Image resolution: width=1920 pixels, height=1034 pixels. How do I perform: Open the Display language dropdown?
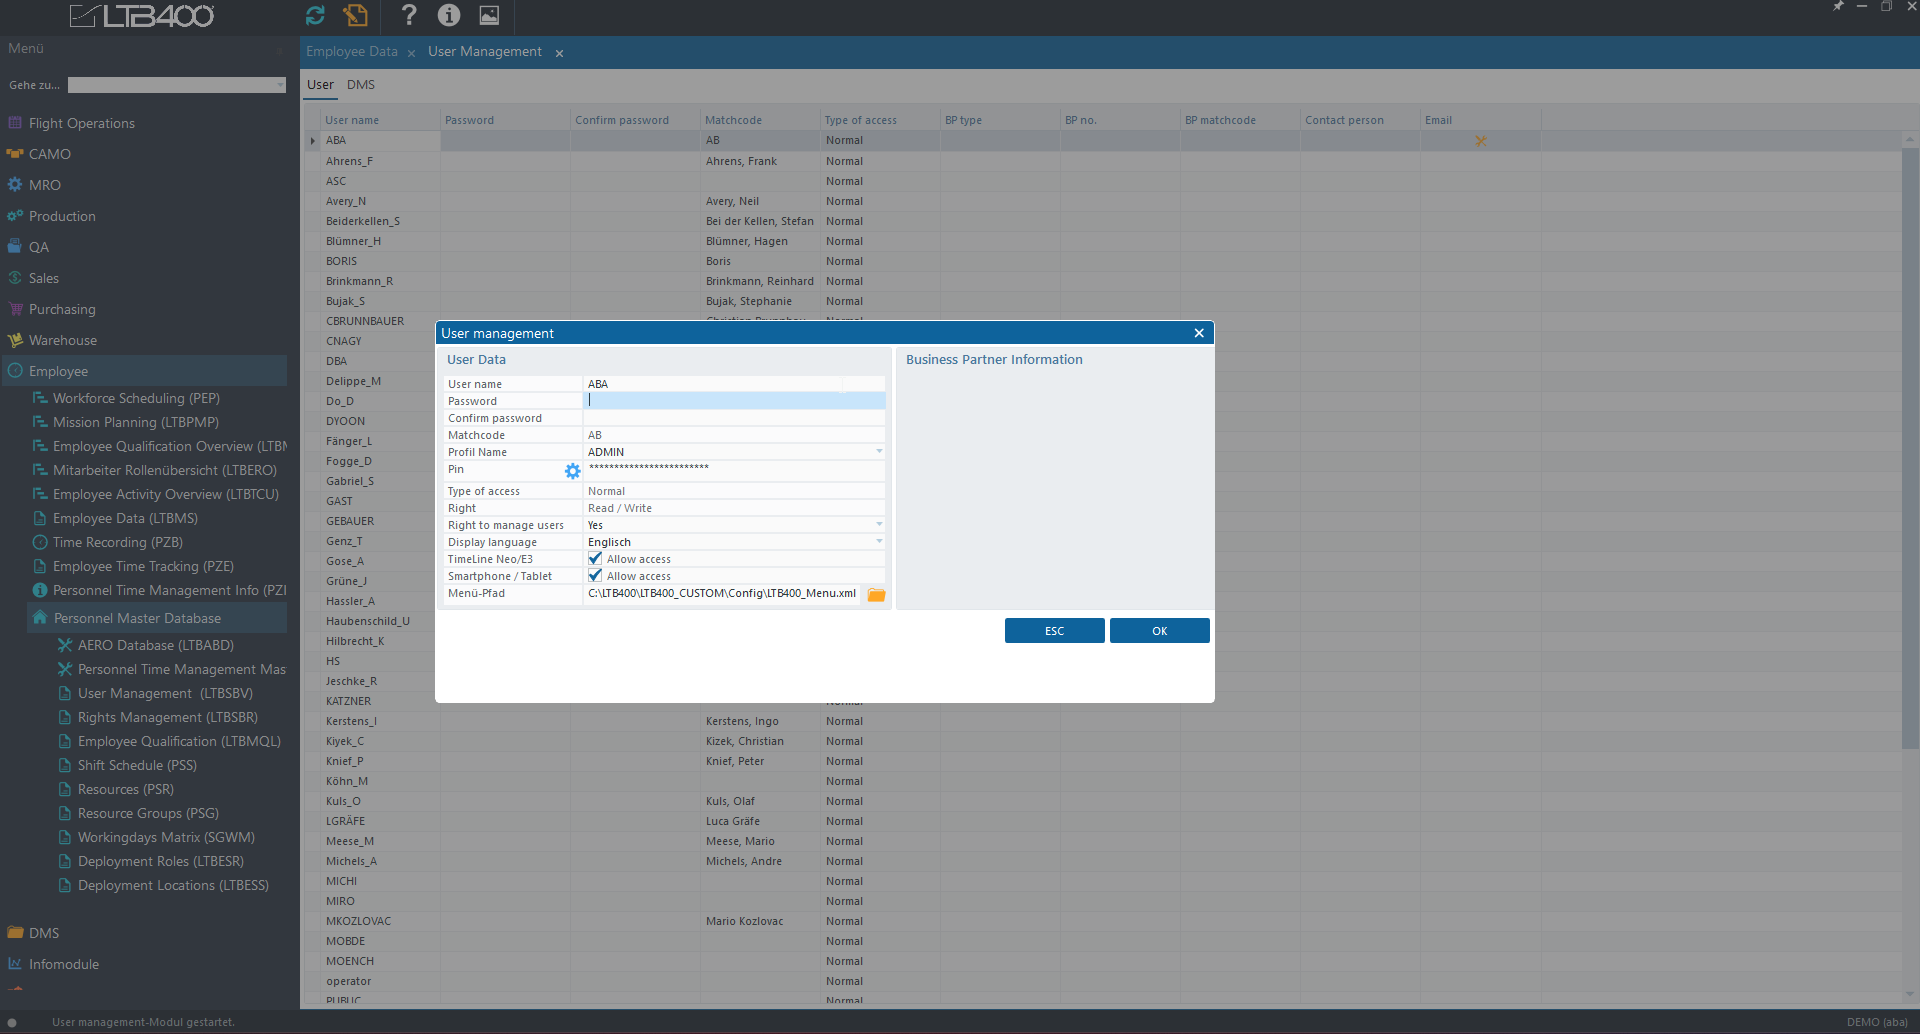(879, 542)
